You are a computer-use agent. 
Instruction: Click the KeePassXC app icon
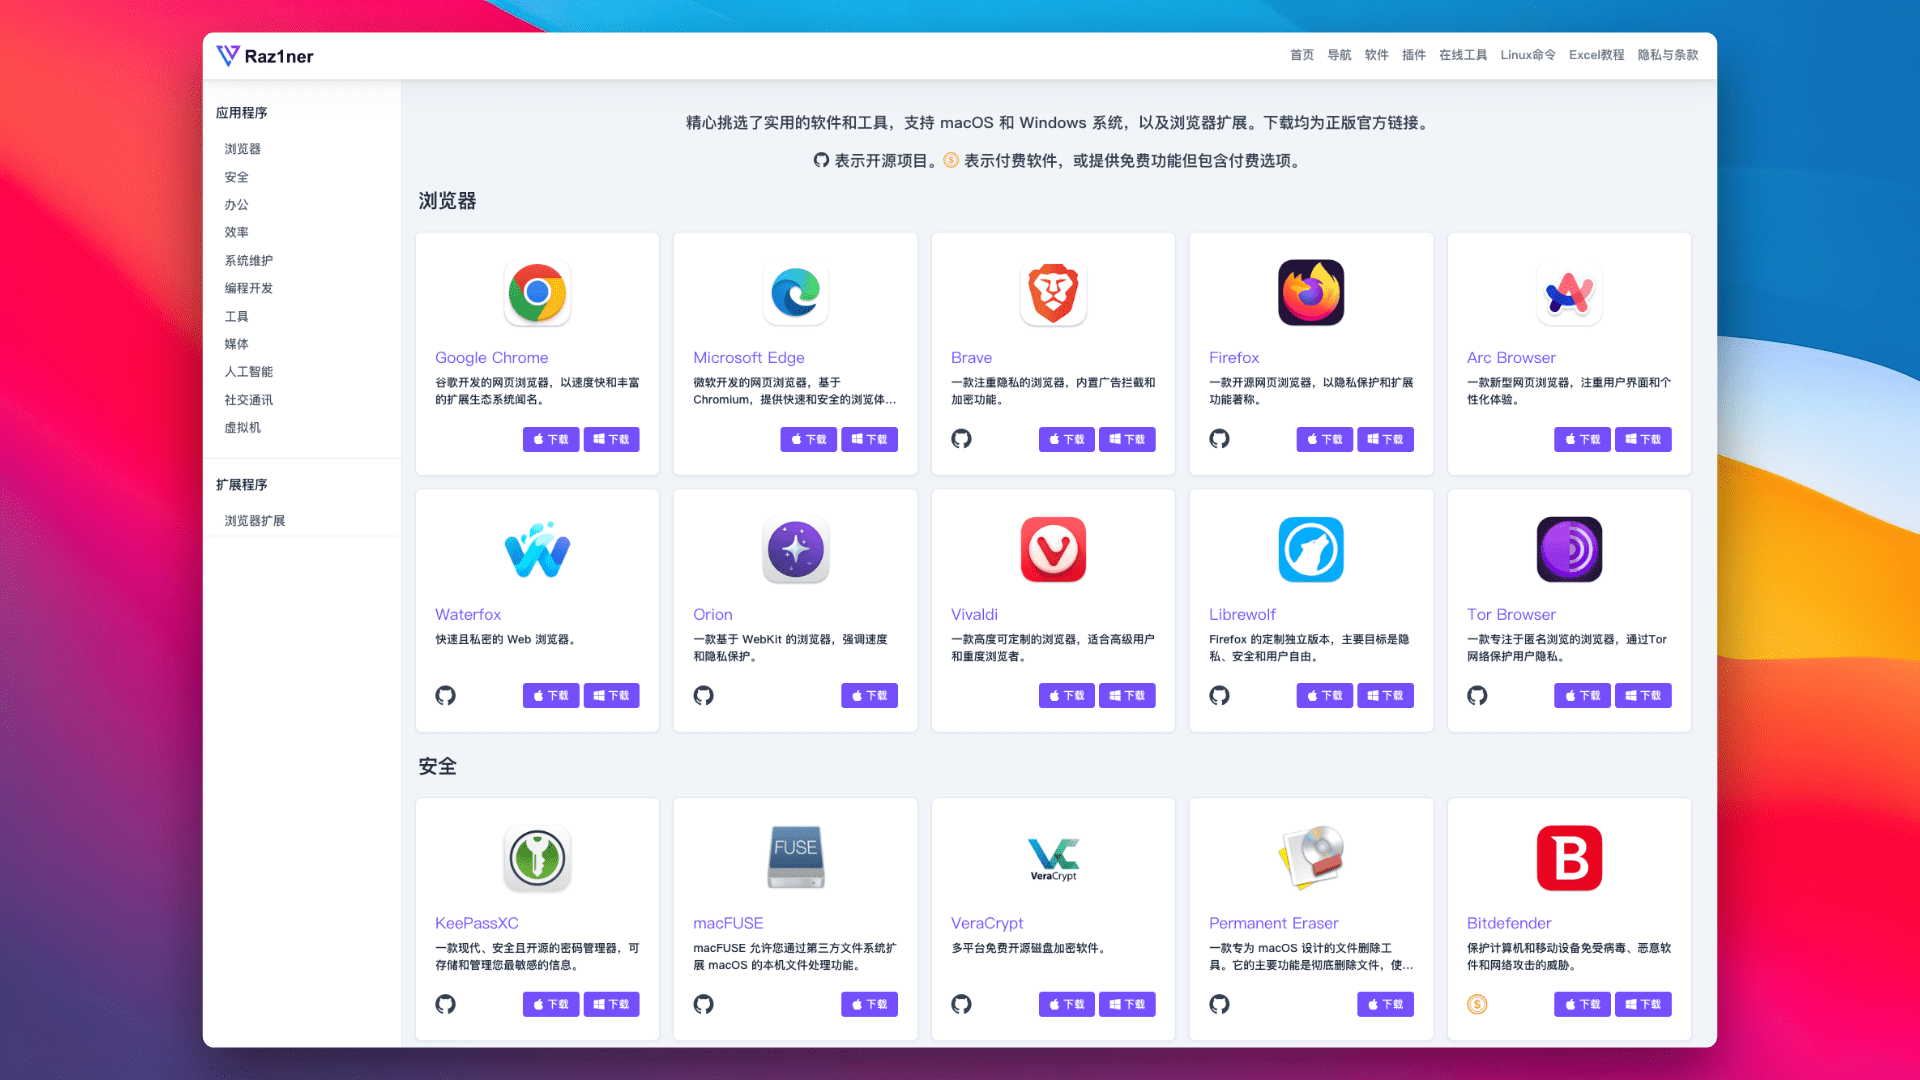tap(537, 858)
